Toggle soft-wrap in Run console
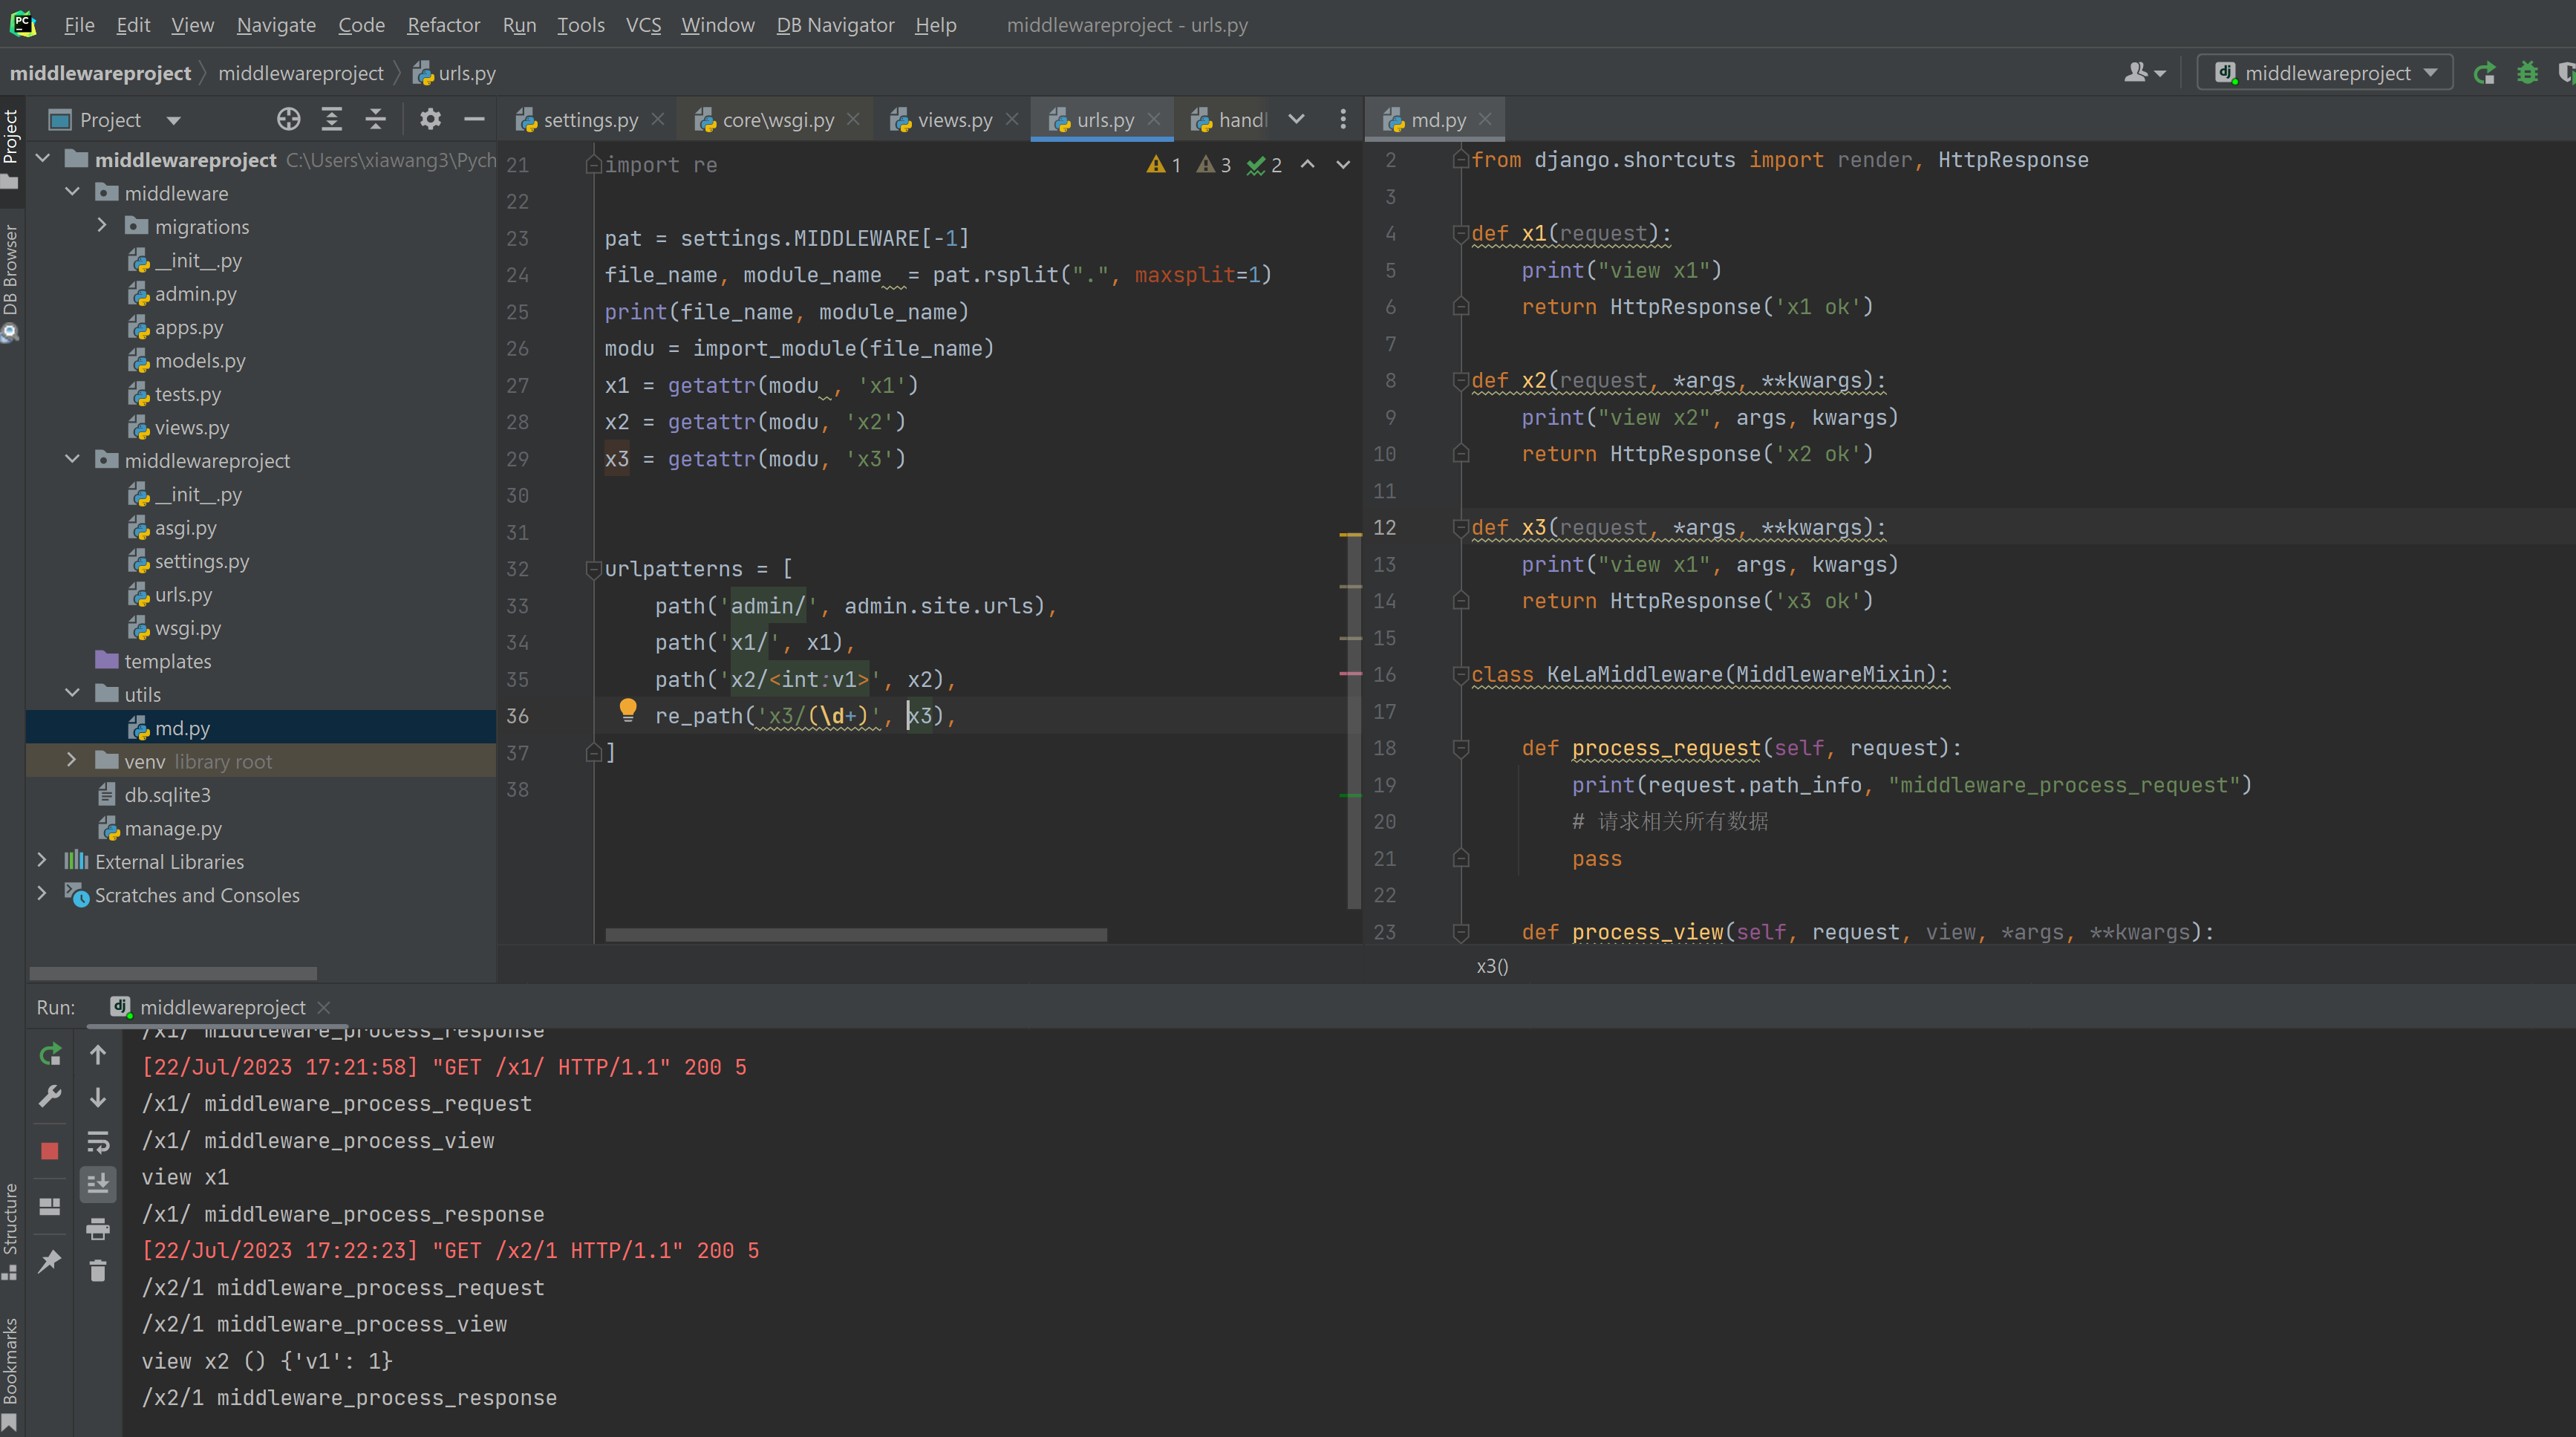 point(98,1141)
